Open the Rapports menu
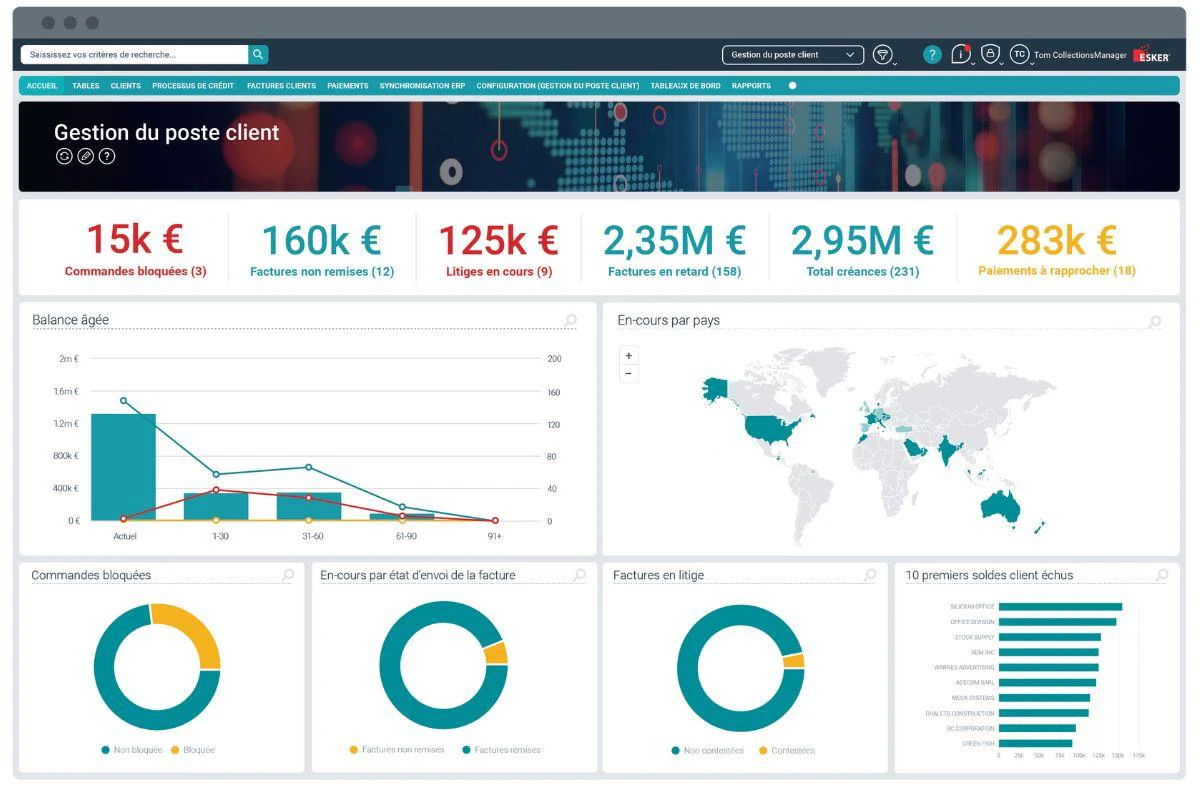Image resolution: width=1200 pixels, height=800 pixels. [751, 86]
